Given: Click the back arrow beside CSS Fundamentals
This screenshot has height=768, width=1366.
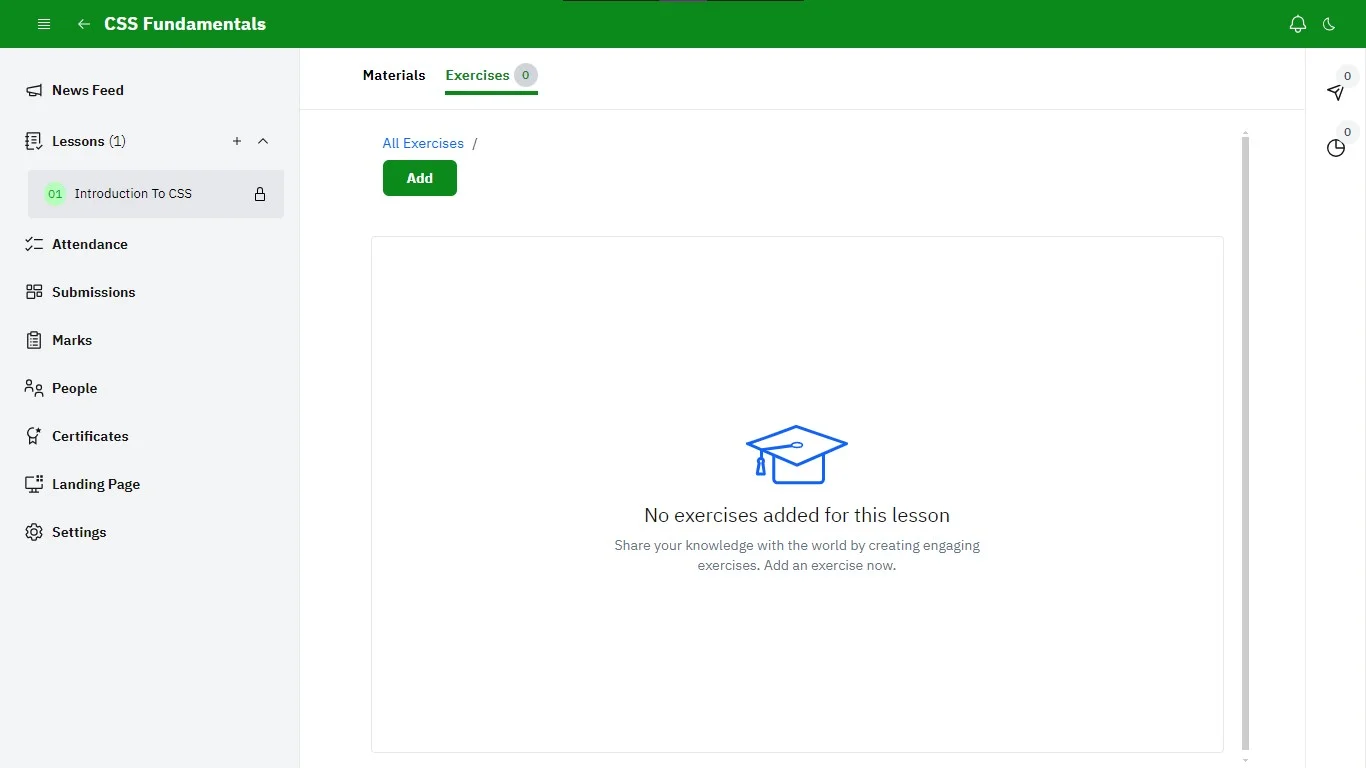Looking at the screenshot, I should pos(84,24).
